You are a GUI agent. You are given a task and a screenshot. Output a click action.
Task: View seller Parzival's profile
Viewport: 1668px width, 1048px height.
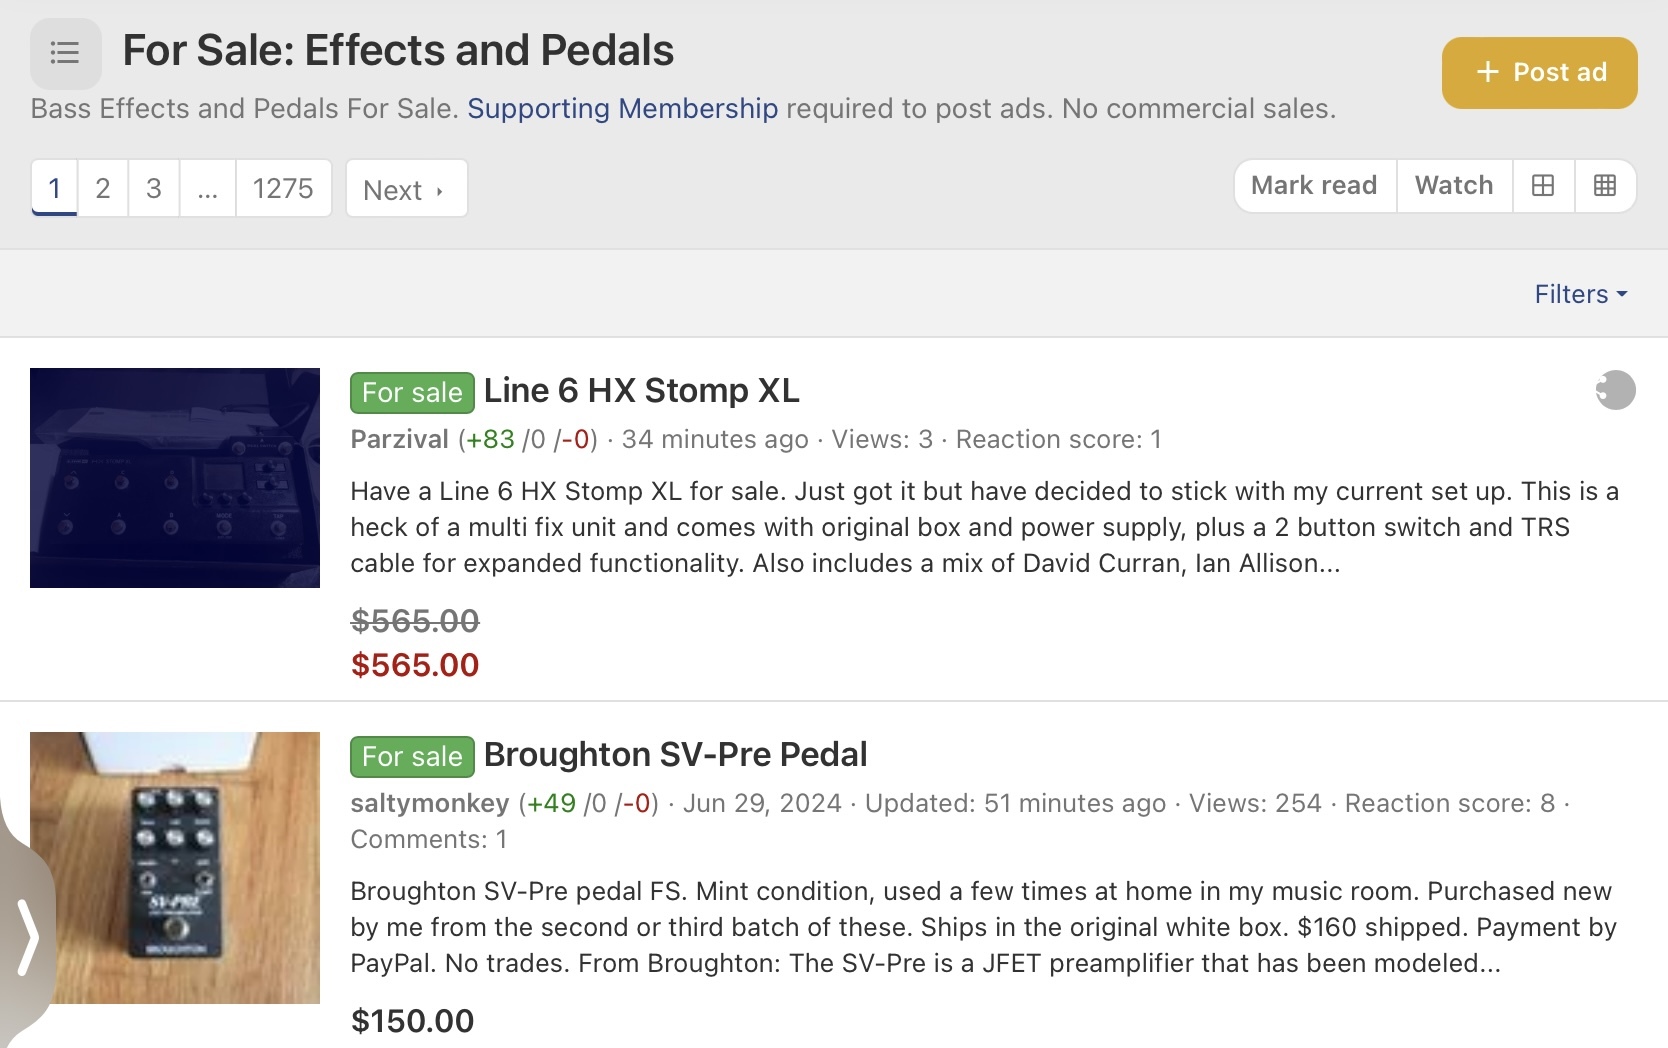point(399,439)
